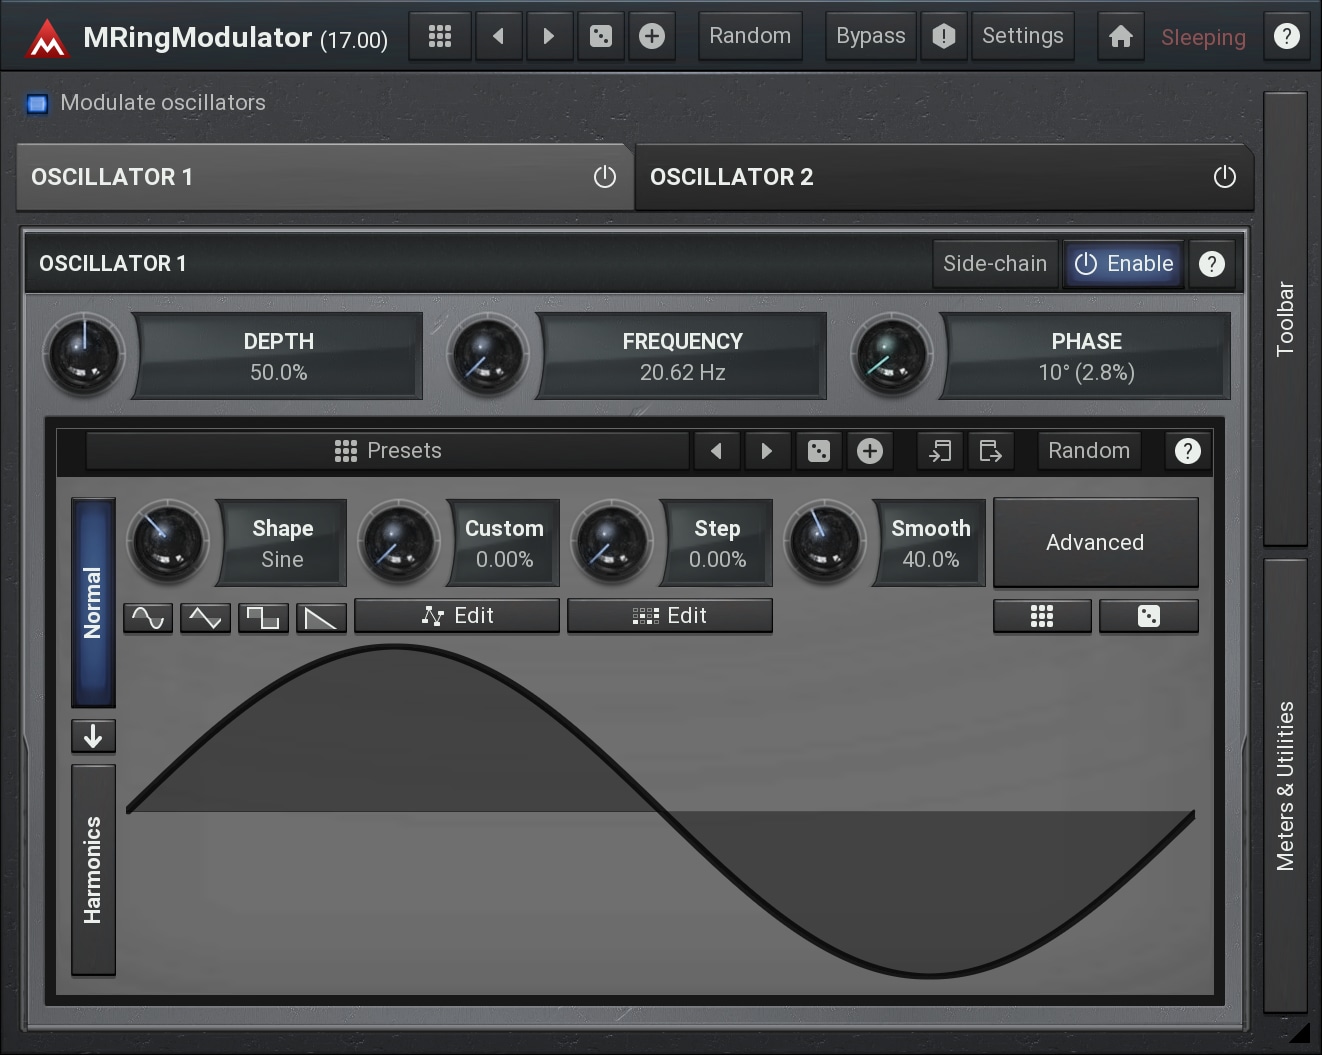
Task: Expand the Meters & Utilities side panel
Action: 1285,785
